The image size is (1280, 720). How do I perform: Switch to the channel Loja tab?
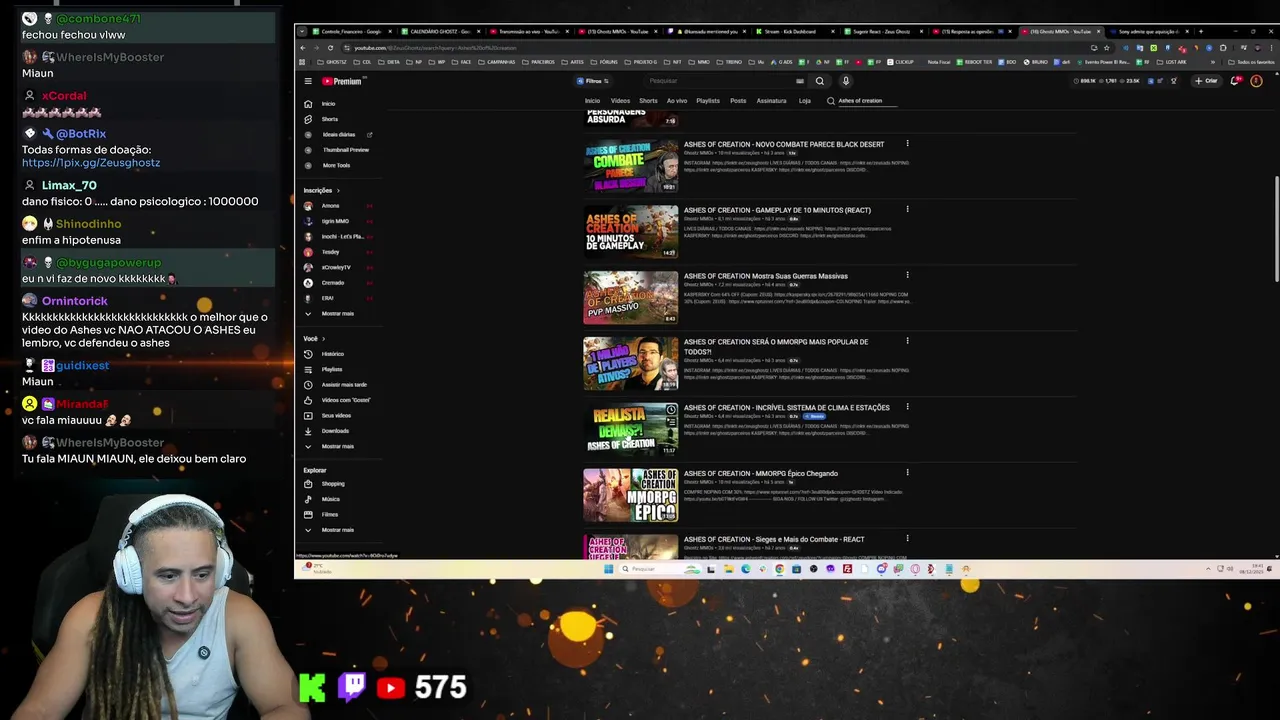coord(805,101)
